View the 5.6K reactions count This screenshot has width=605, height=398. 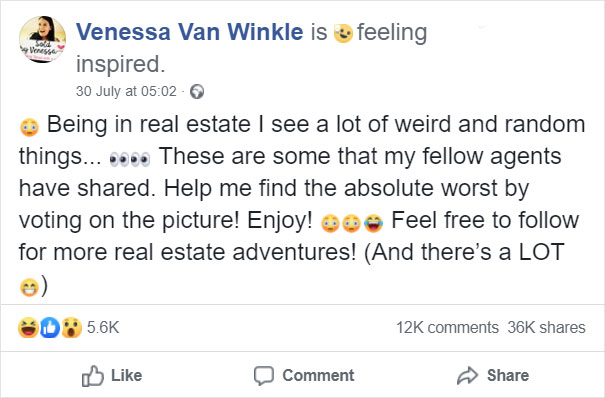103,327
